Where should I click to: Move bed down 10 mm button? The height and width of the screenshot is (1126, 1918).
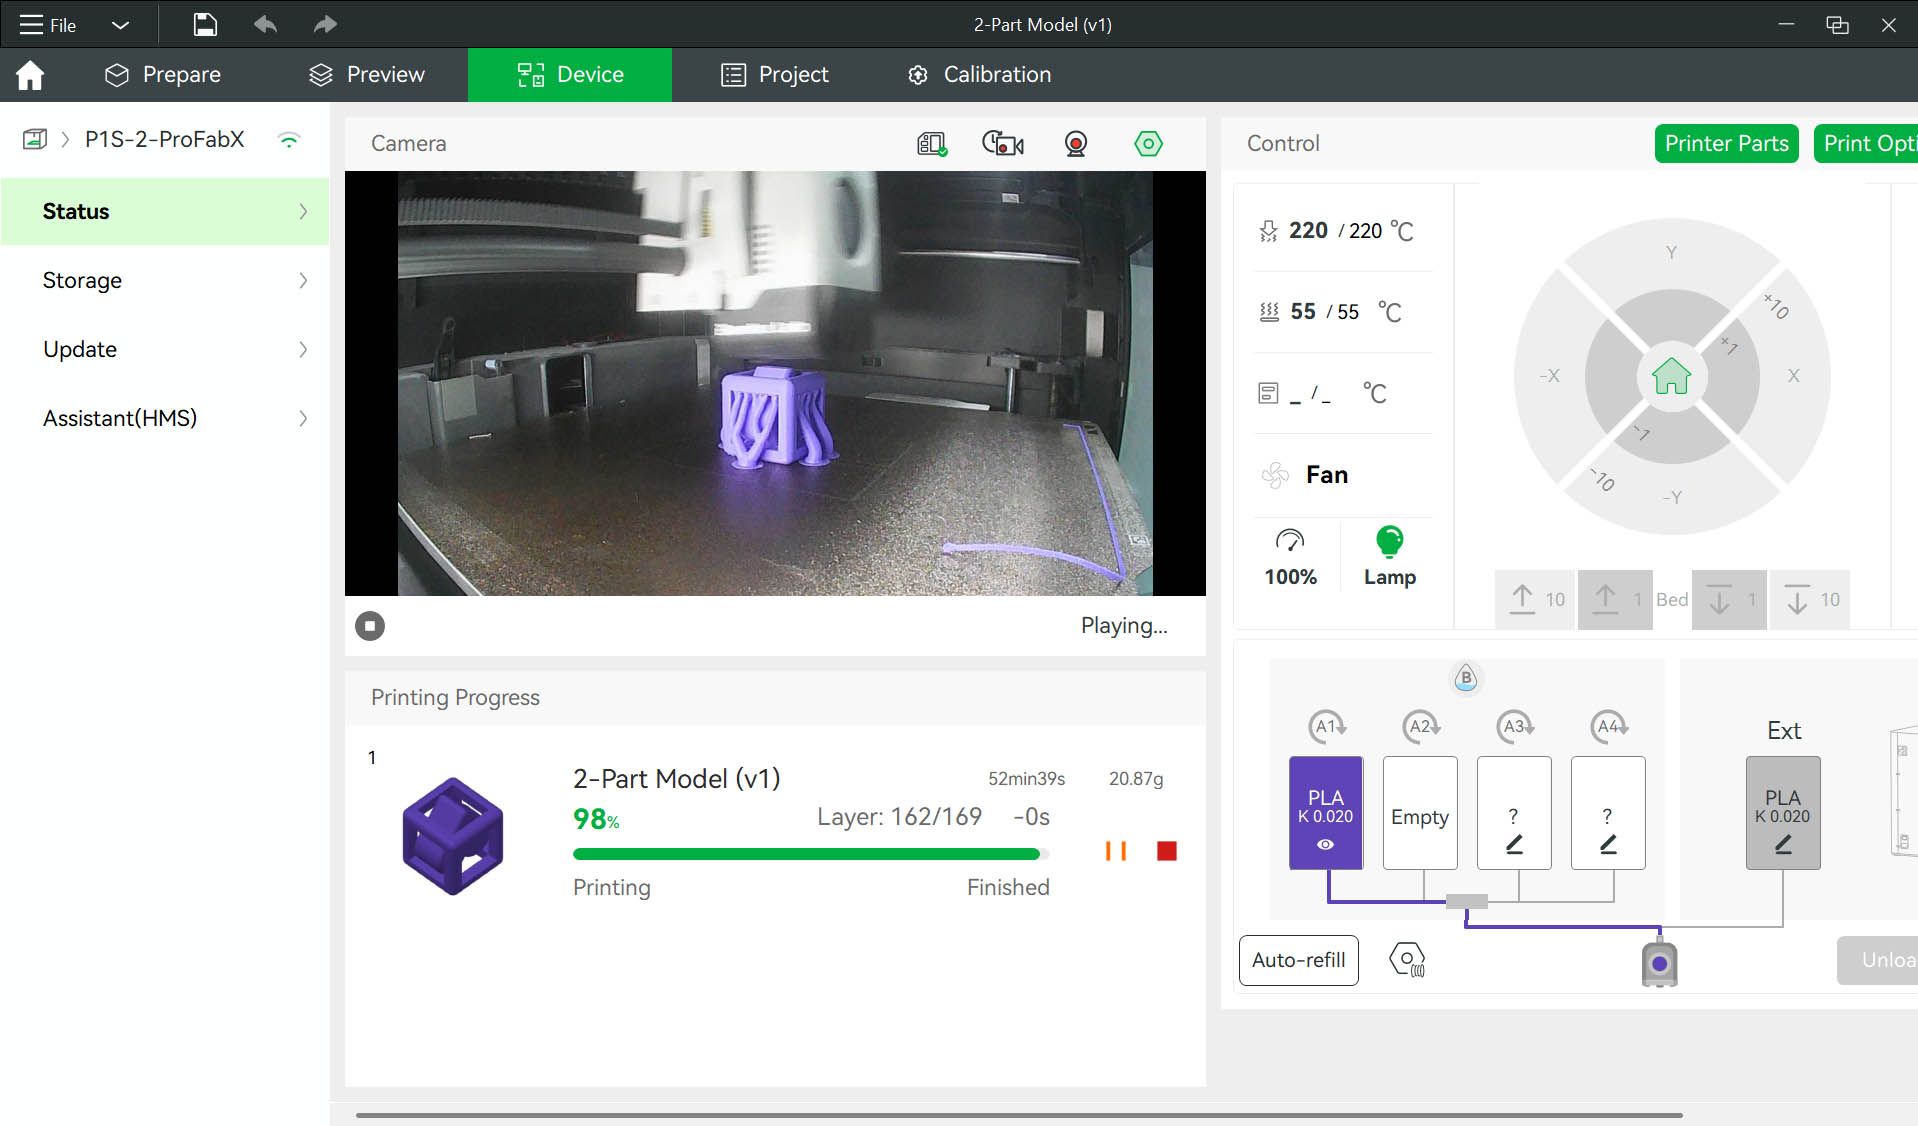[1810, 600]
